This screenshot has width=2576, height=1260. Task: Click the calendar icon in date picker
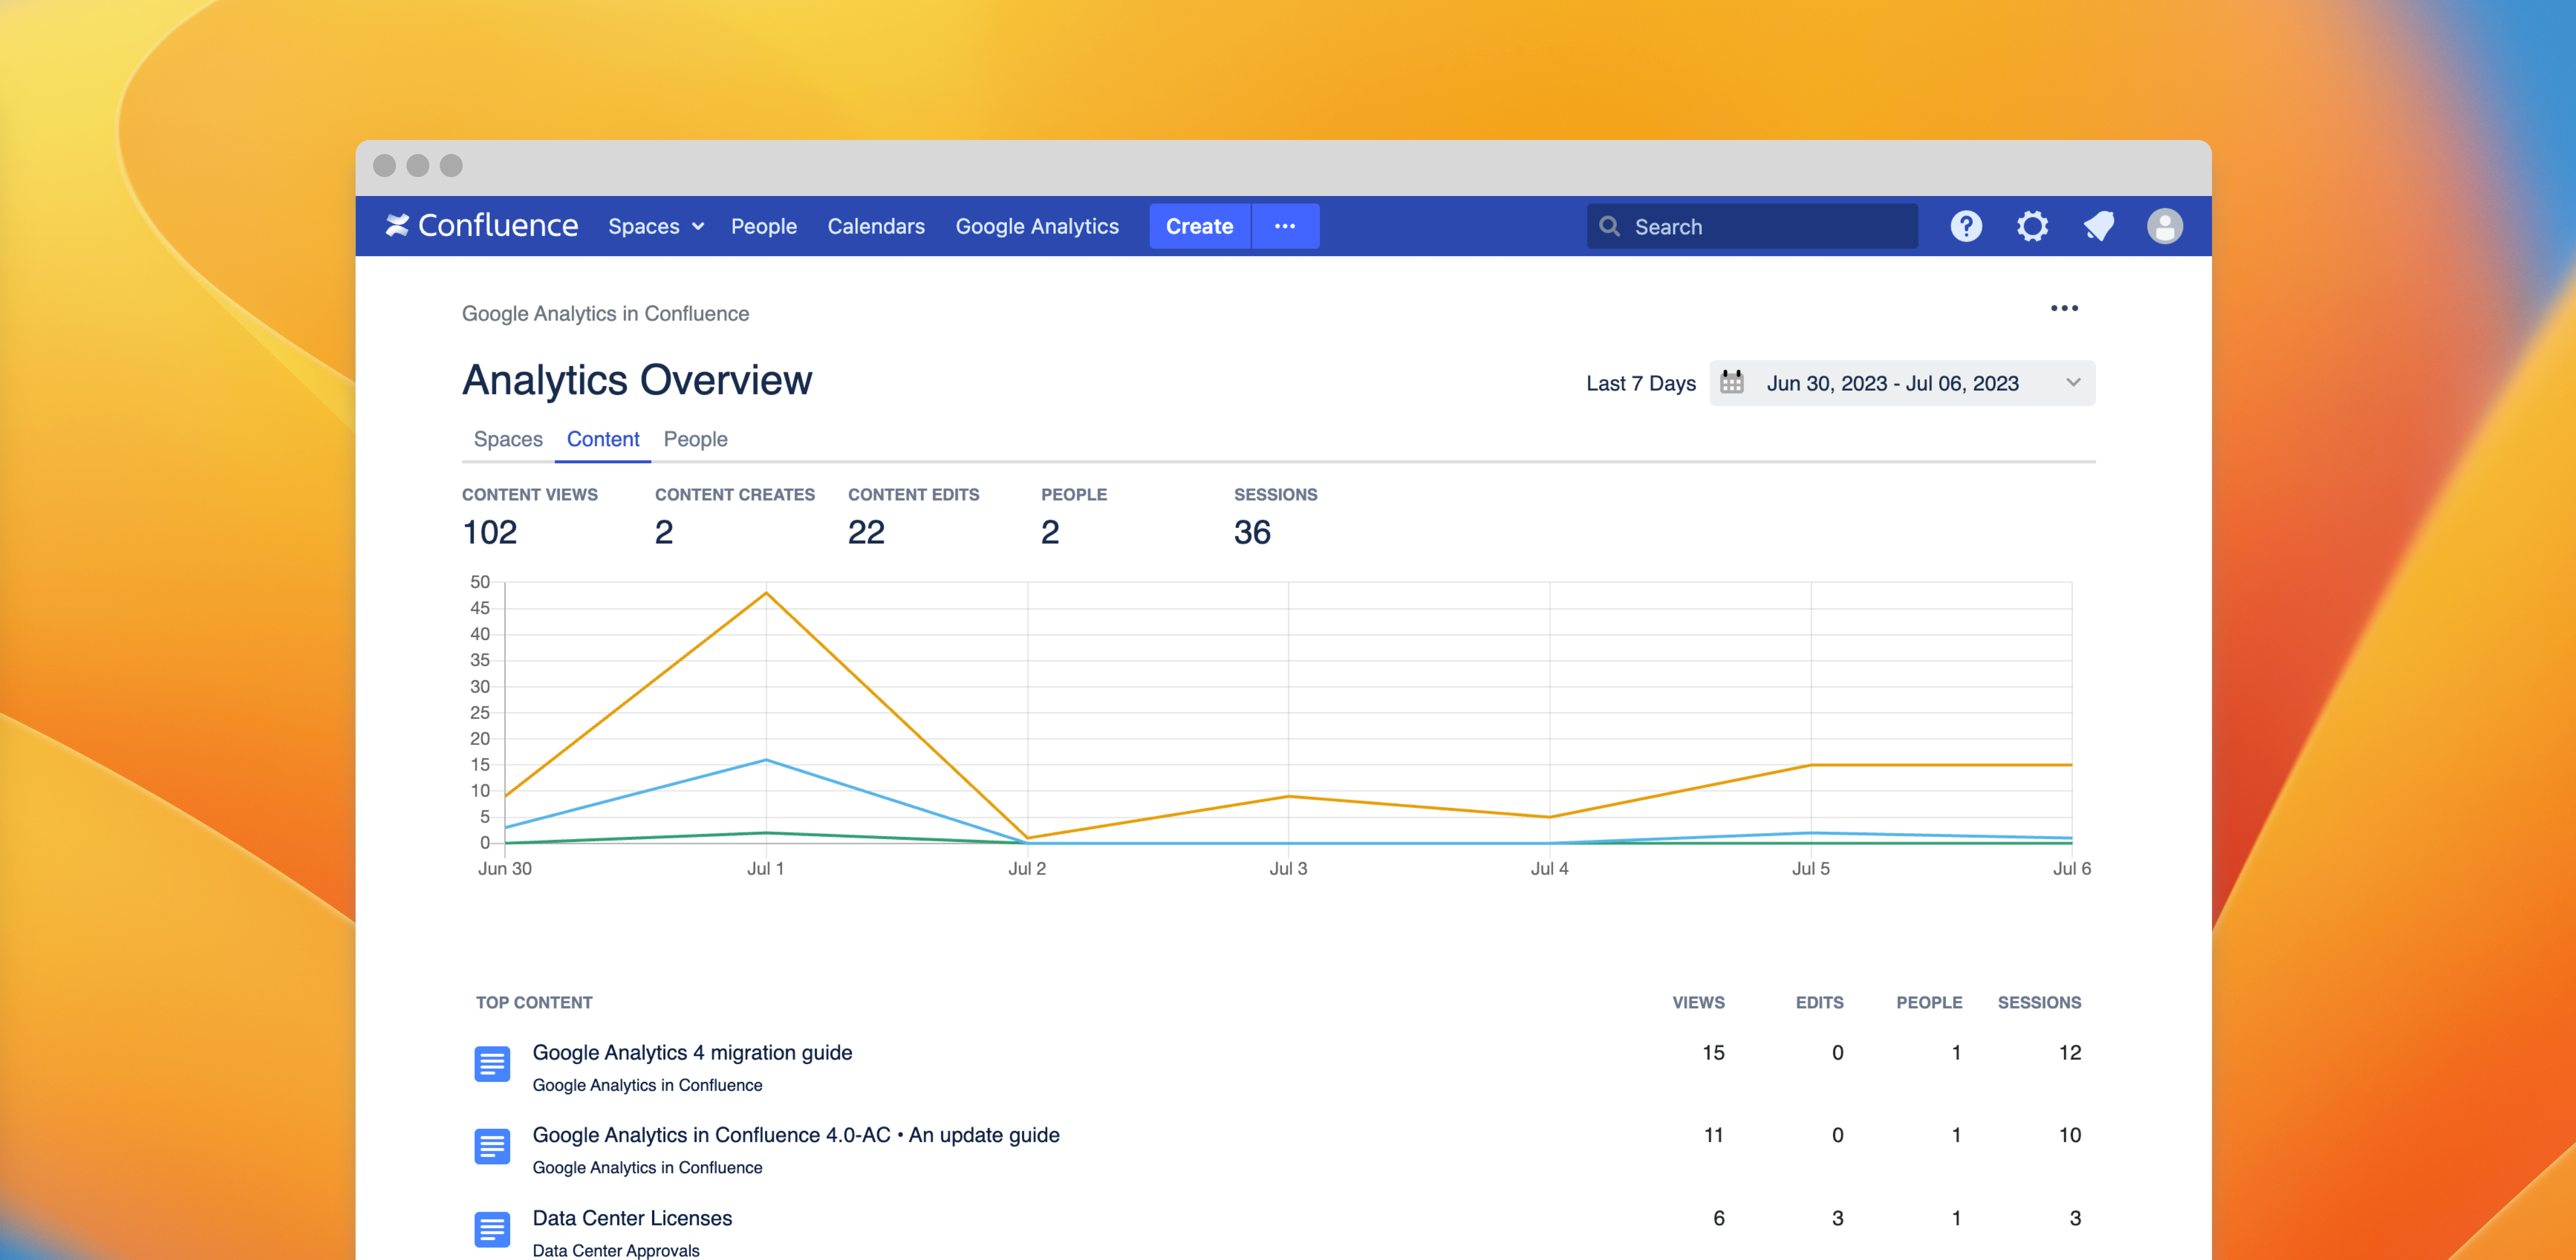1732,383
